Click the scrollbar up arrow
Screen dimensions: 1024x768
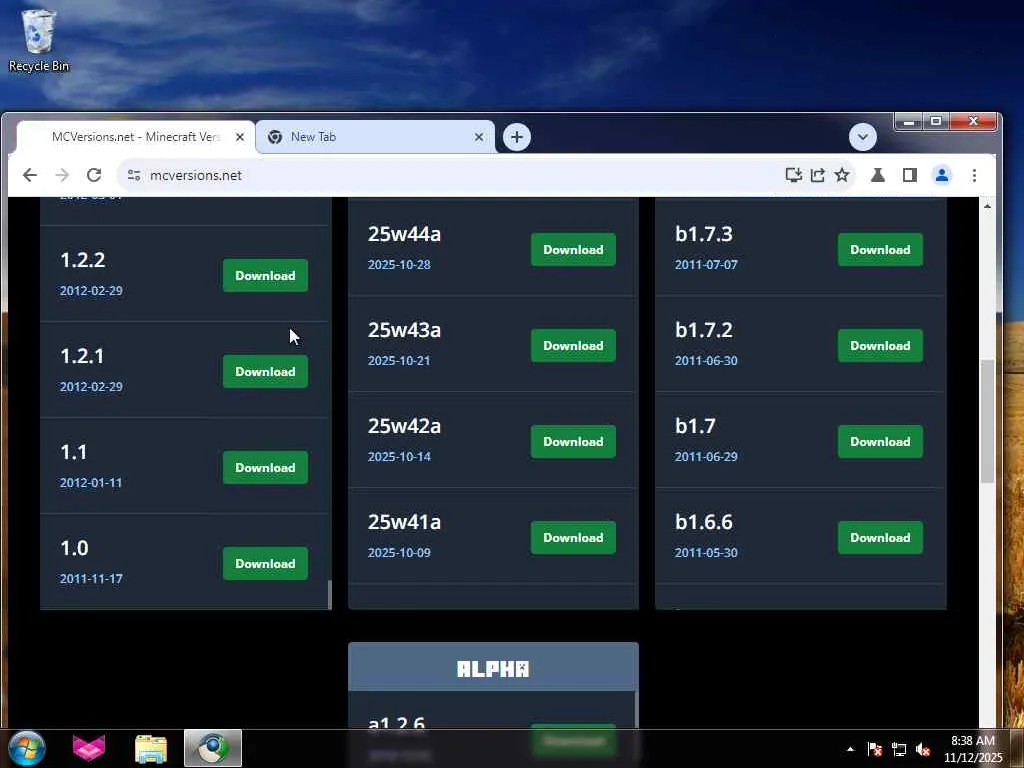pos(987,206)
